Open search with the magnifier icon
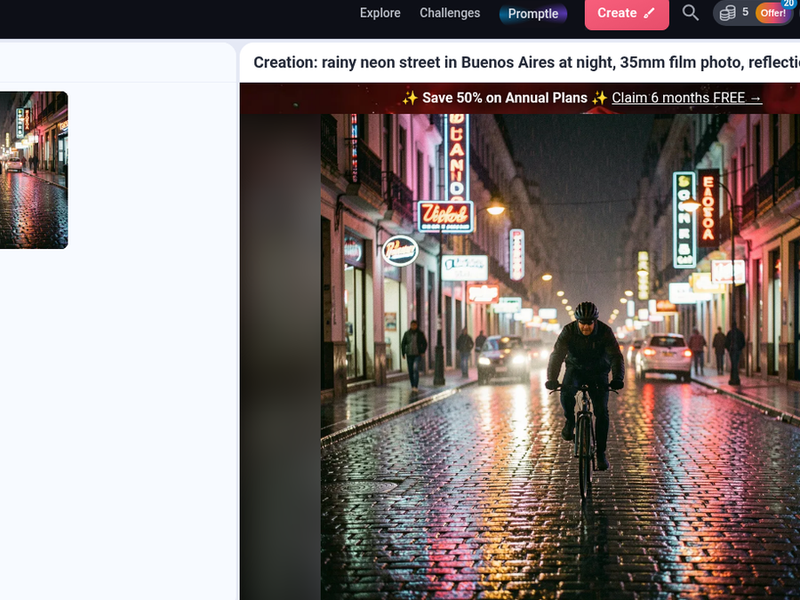The height and width of the screenshot is (600, 800). click(690, 12)
